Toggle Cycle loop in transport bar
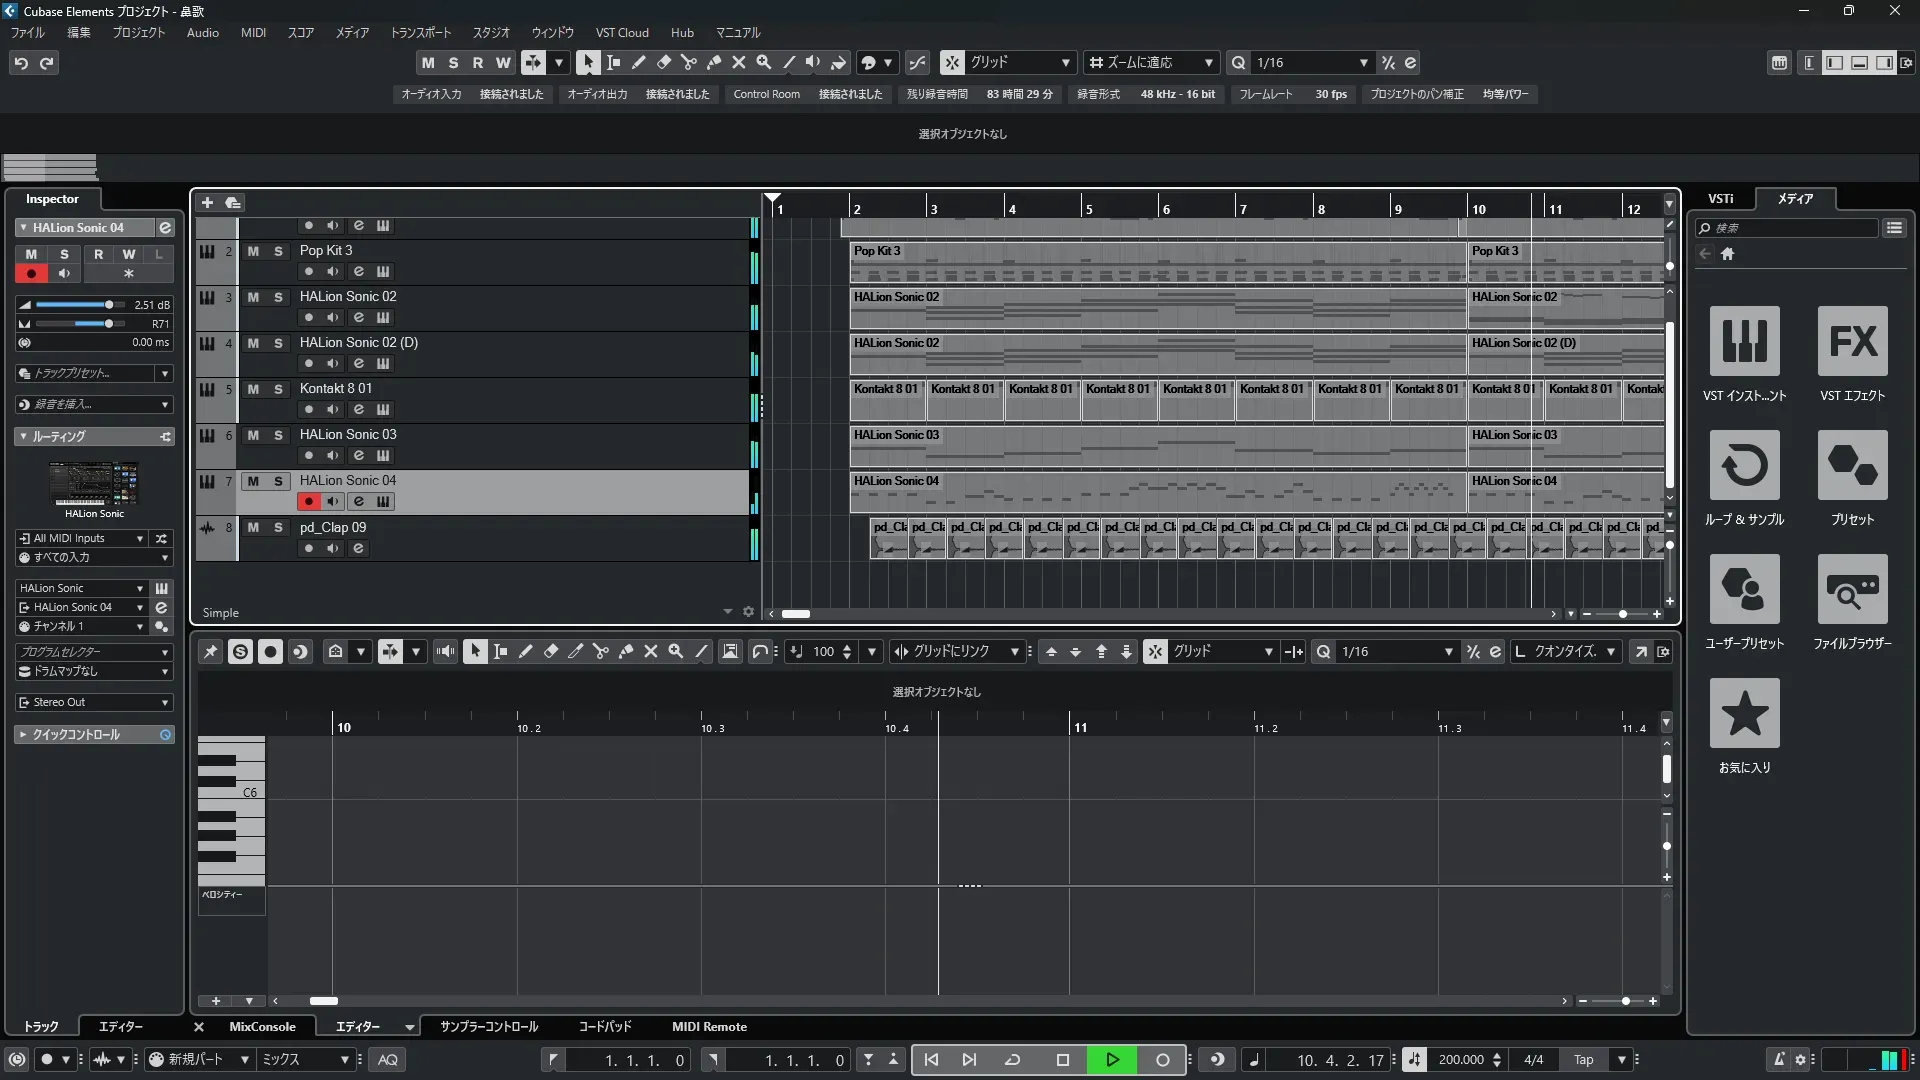The width and height of the screenshot is (1920, 1080). click(x=1012, y=1060)
